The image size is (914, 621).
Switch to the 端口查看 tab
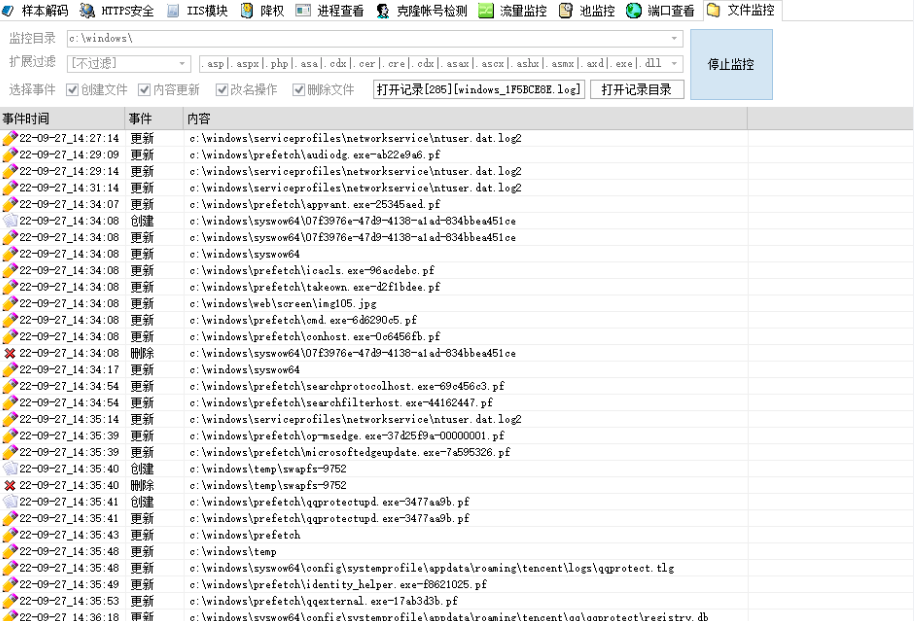coord(653,12)
